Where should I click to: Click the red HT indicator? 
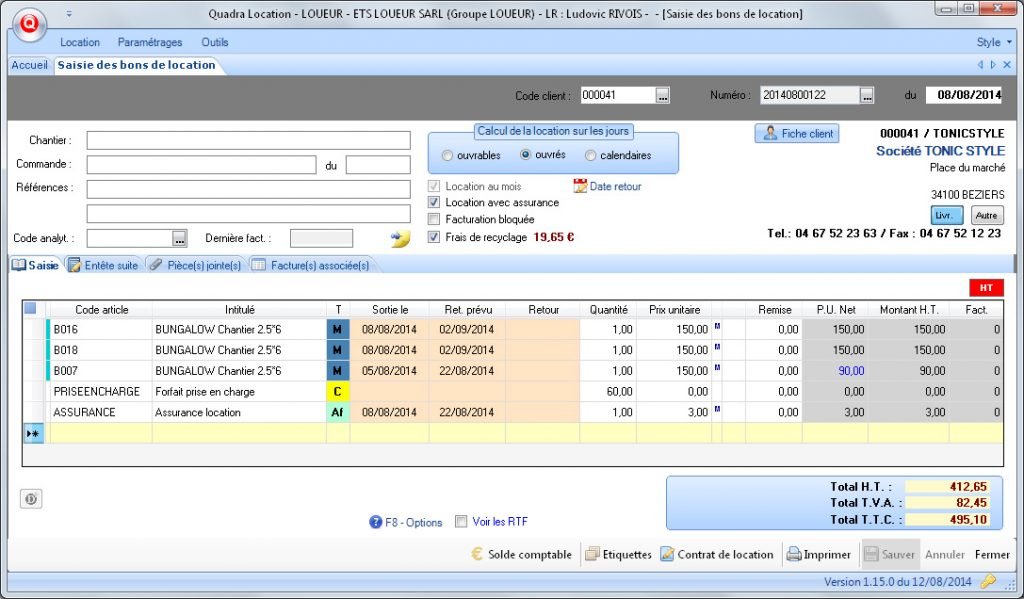point(988,287)
